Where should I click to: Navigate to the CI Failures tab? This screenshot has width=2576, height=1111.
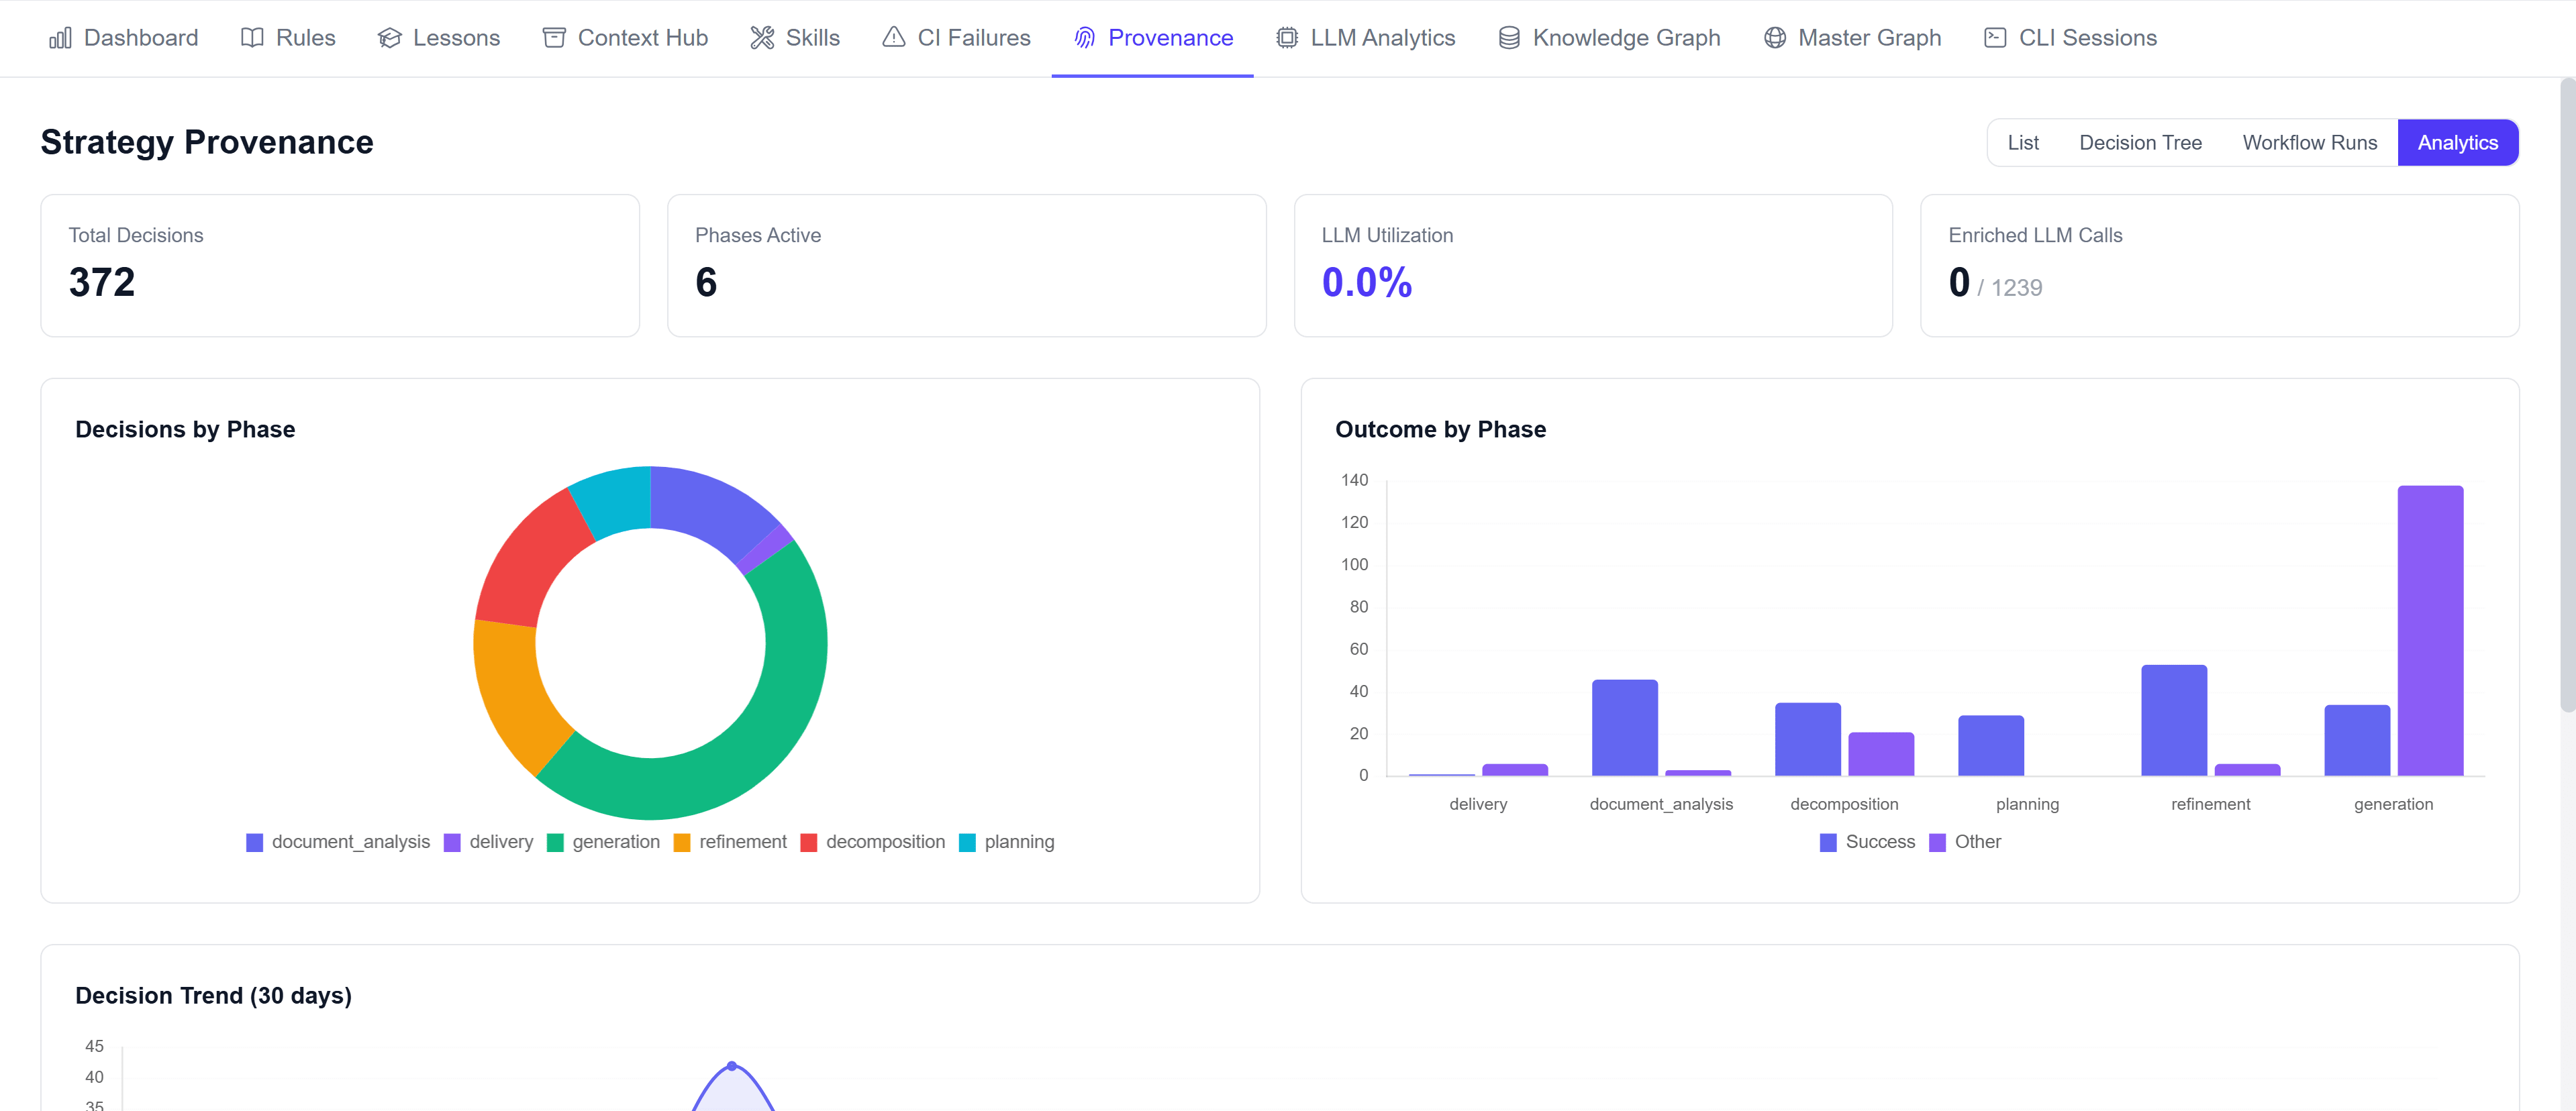pyautogui.click(x=956, y=38)
